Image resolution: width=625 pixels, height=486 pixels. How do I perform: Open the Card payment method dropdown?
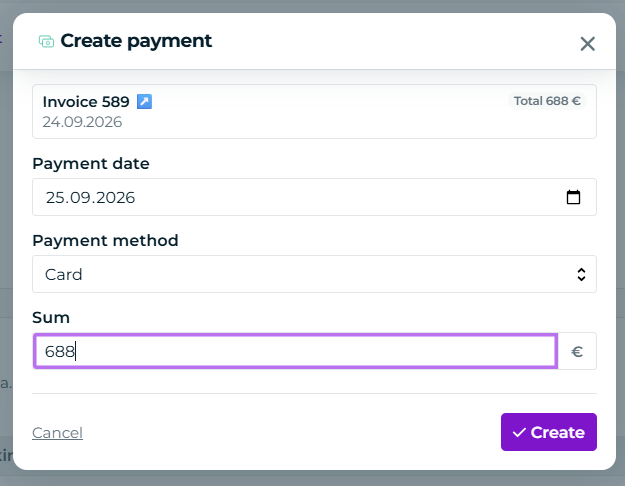[314, 274]
